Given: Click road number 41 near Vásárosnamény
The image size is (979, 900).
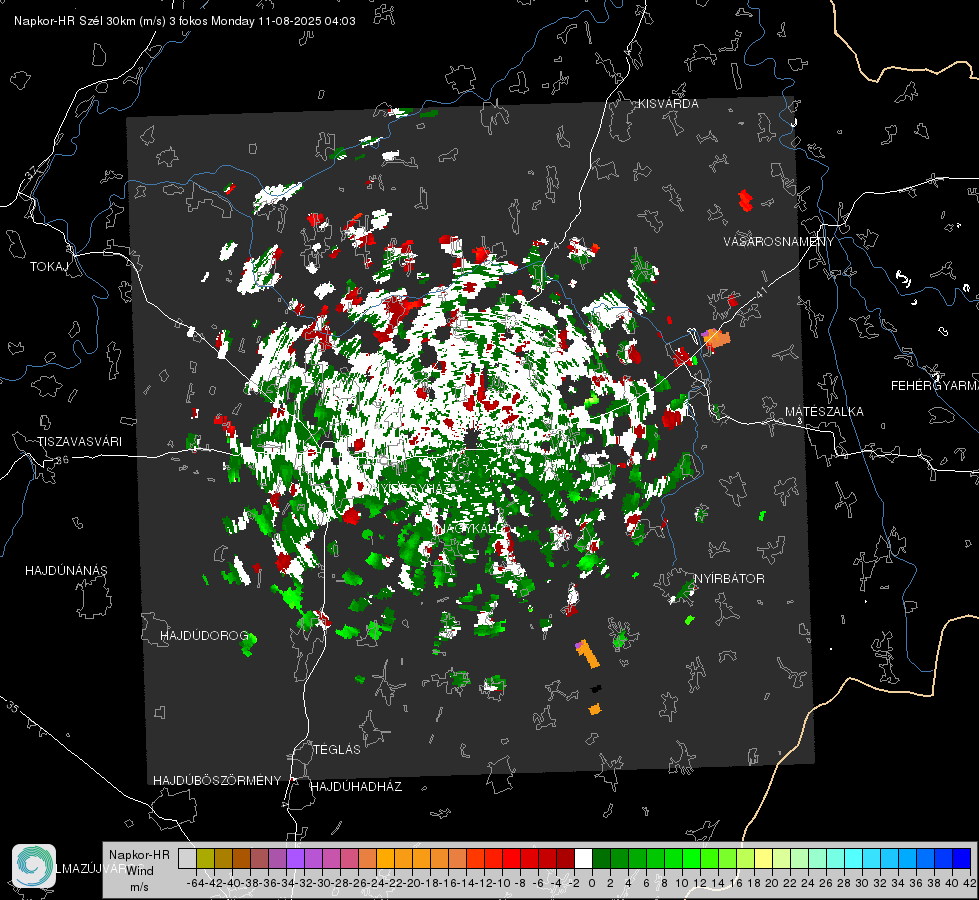Looking at the screenshot, I should pyautogui.click(x=761, y=290).
